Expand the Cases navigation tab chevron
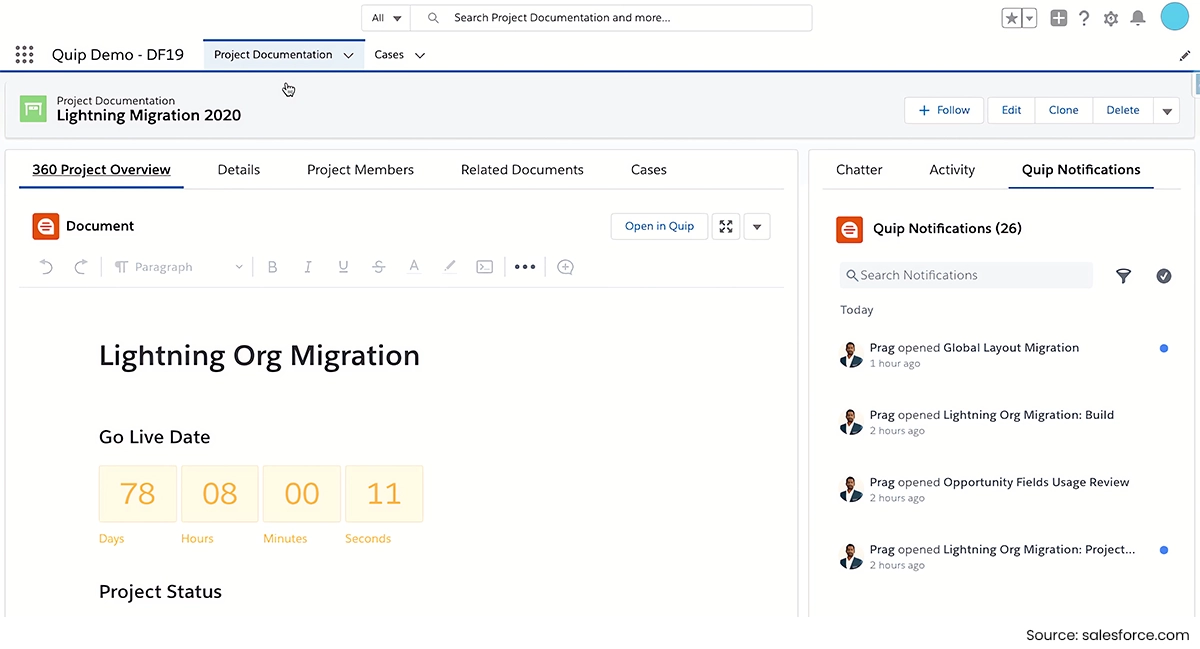The height and width of the screenshot is (649, 1200). click(420, 56)
